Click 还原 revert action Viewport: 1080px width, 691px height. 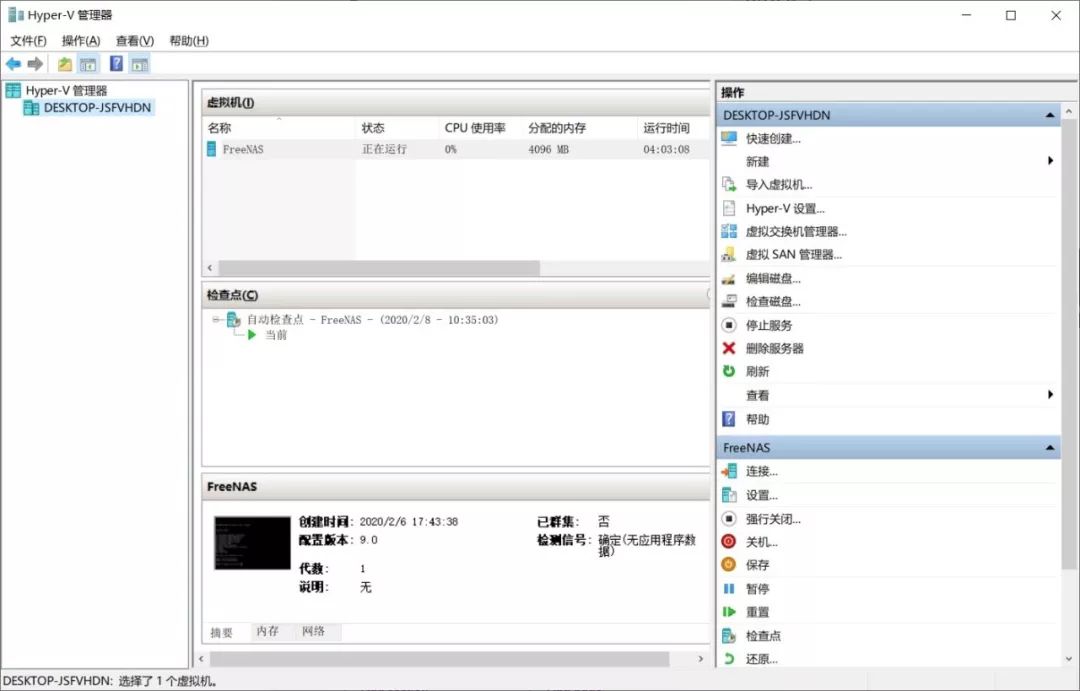click(x=761, y=659)
